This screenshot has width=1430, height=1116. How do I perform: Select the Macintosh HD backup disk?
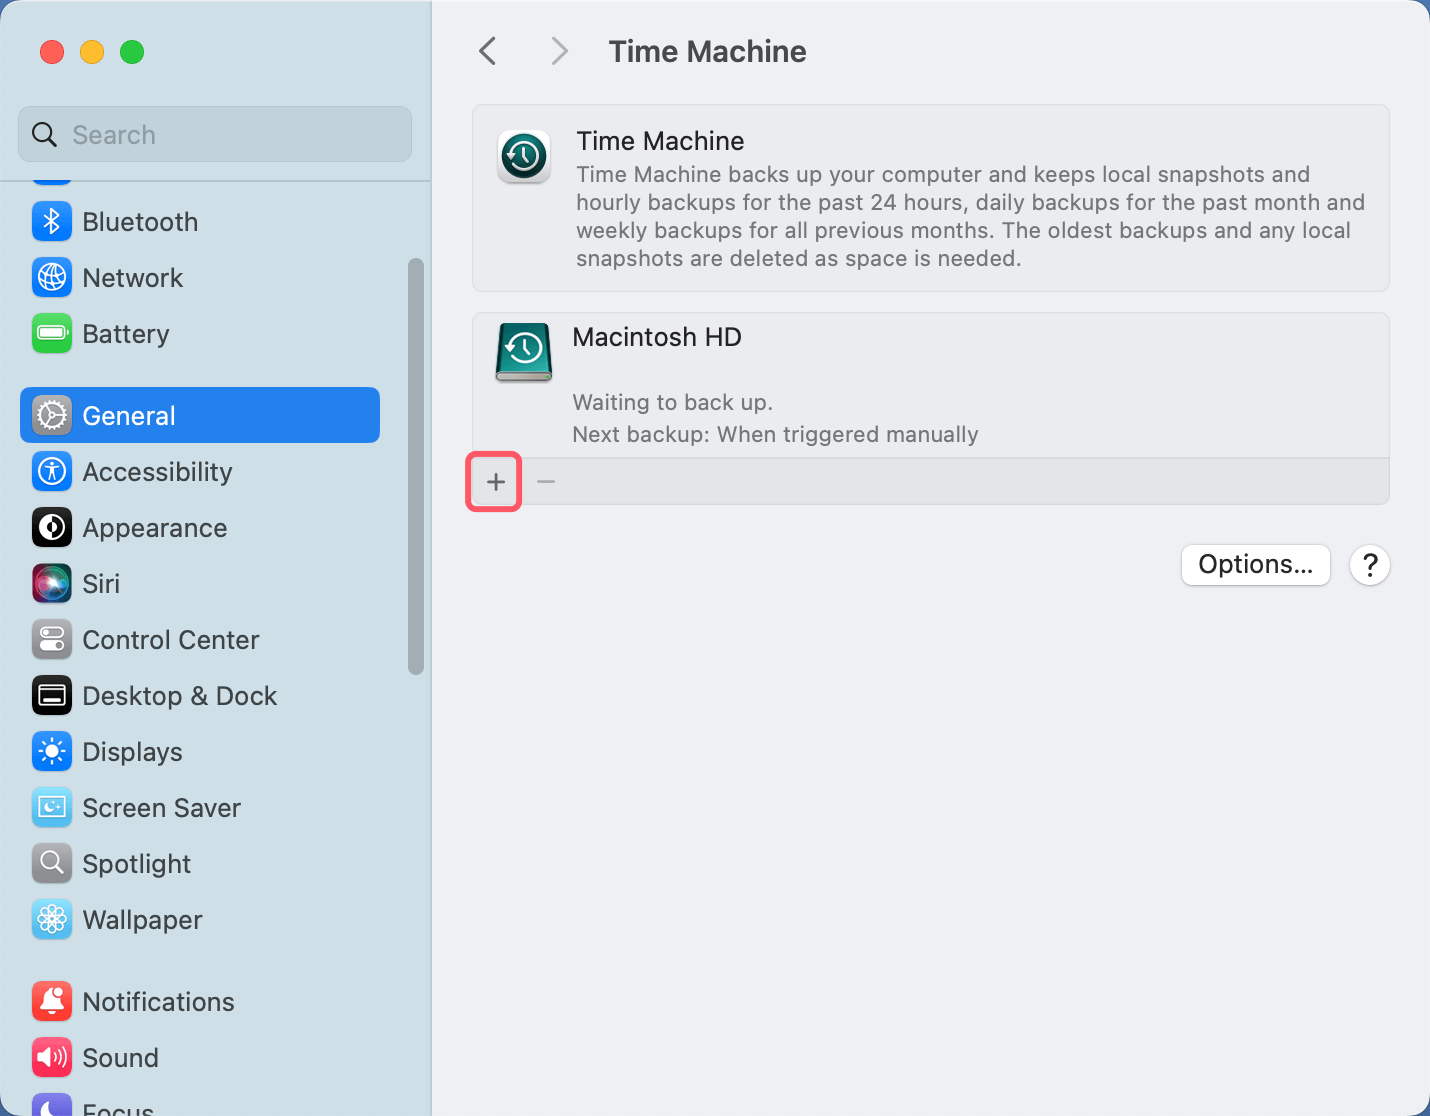click(930, 385)
